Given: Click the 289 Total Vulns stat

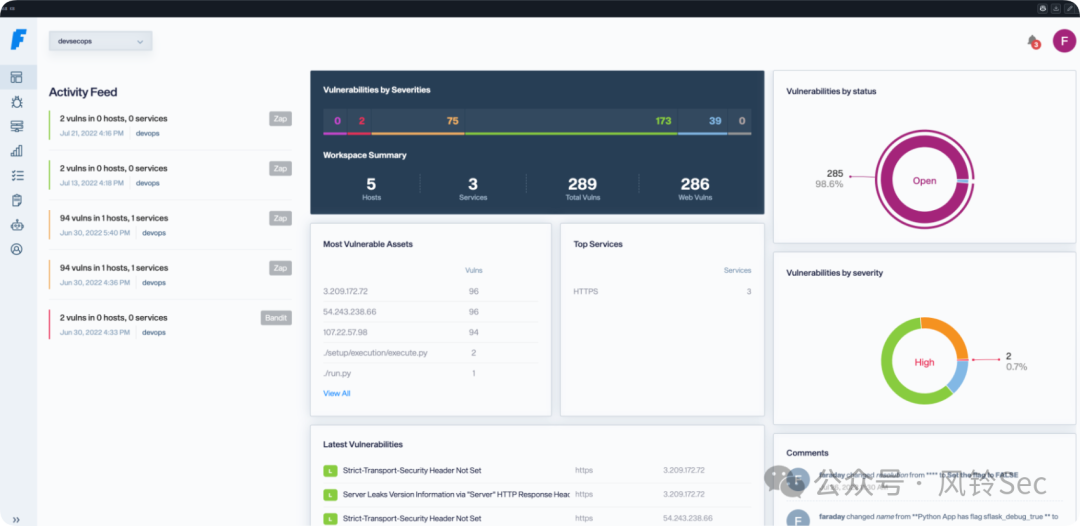Looking at the screenshot, I should (x=582, y=188).
